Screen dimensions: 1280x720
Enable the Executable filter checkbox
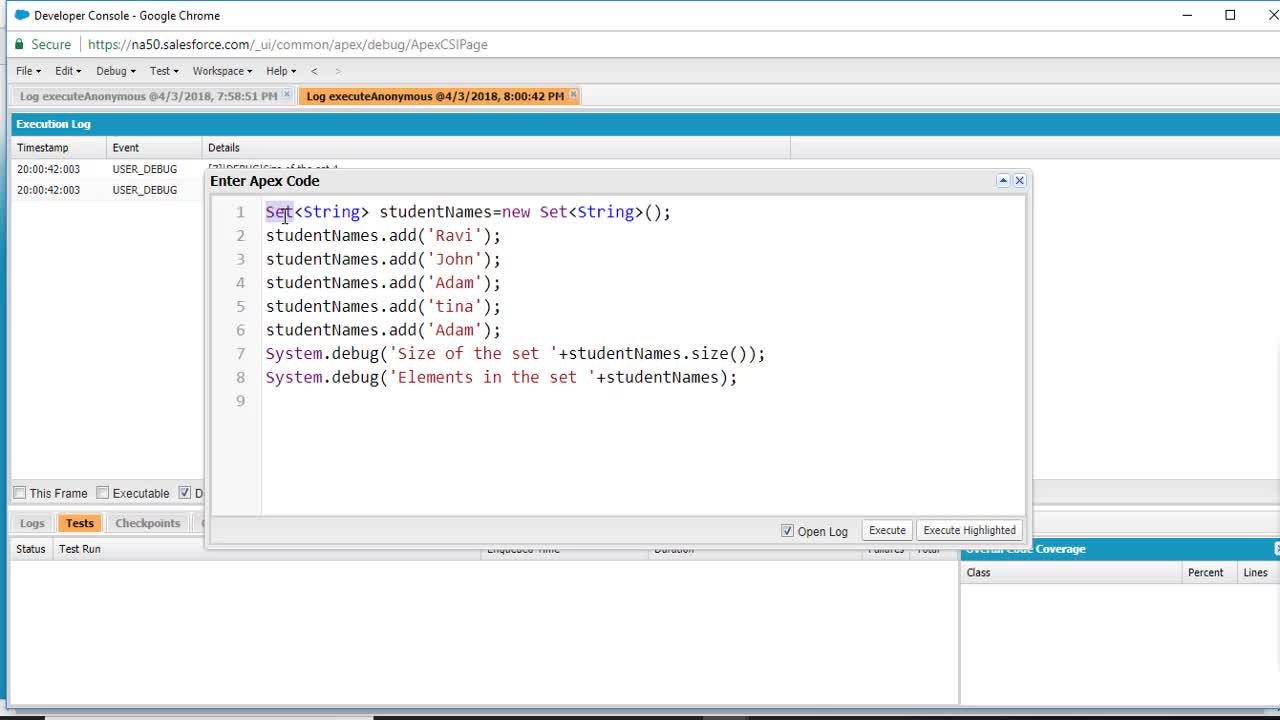(102, 493)
